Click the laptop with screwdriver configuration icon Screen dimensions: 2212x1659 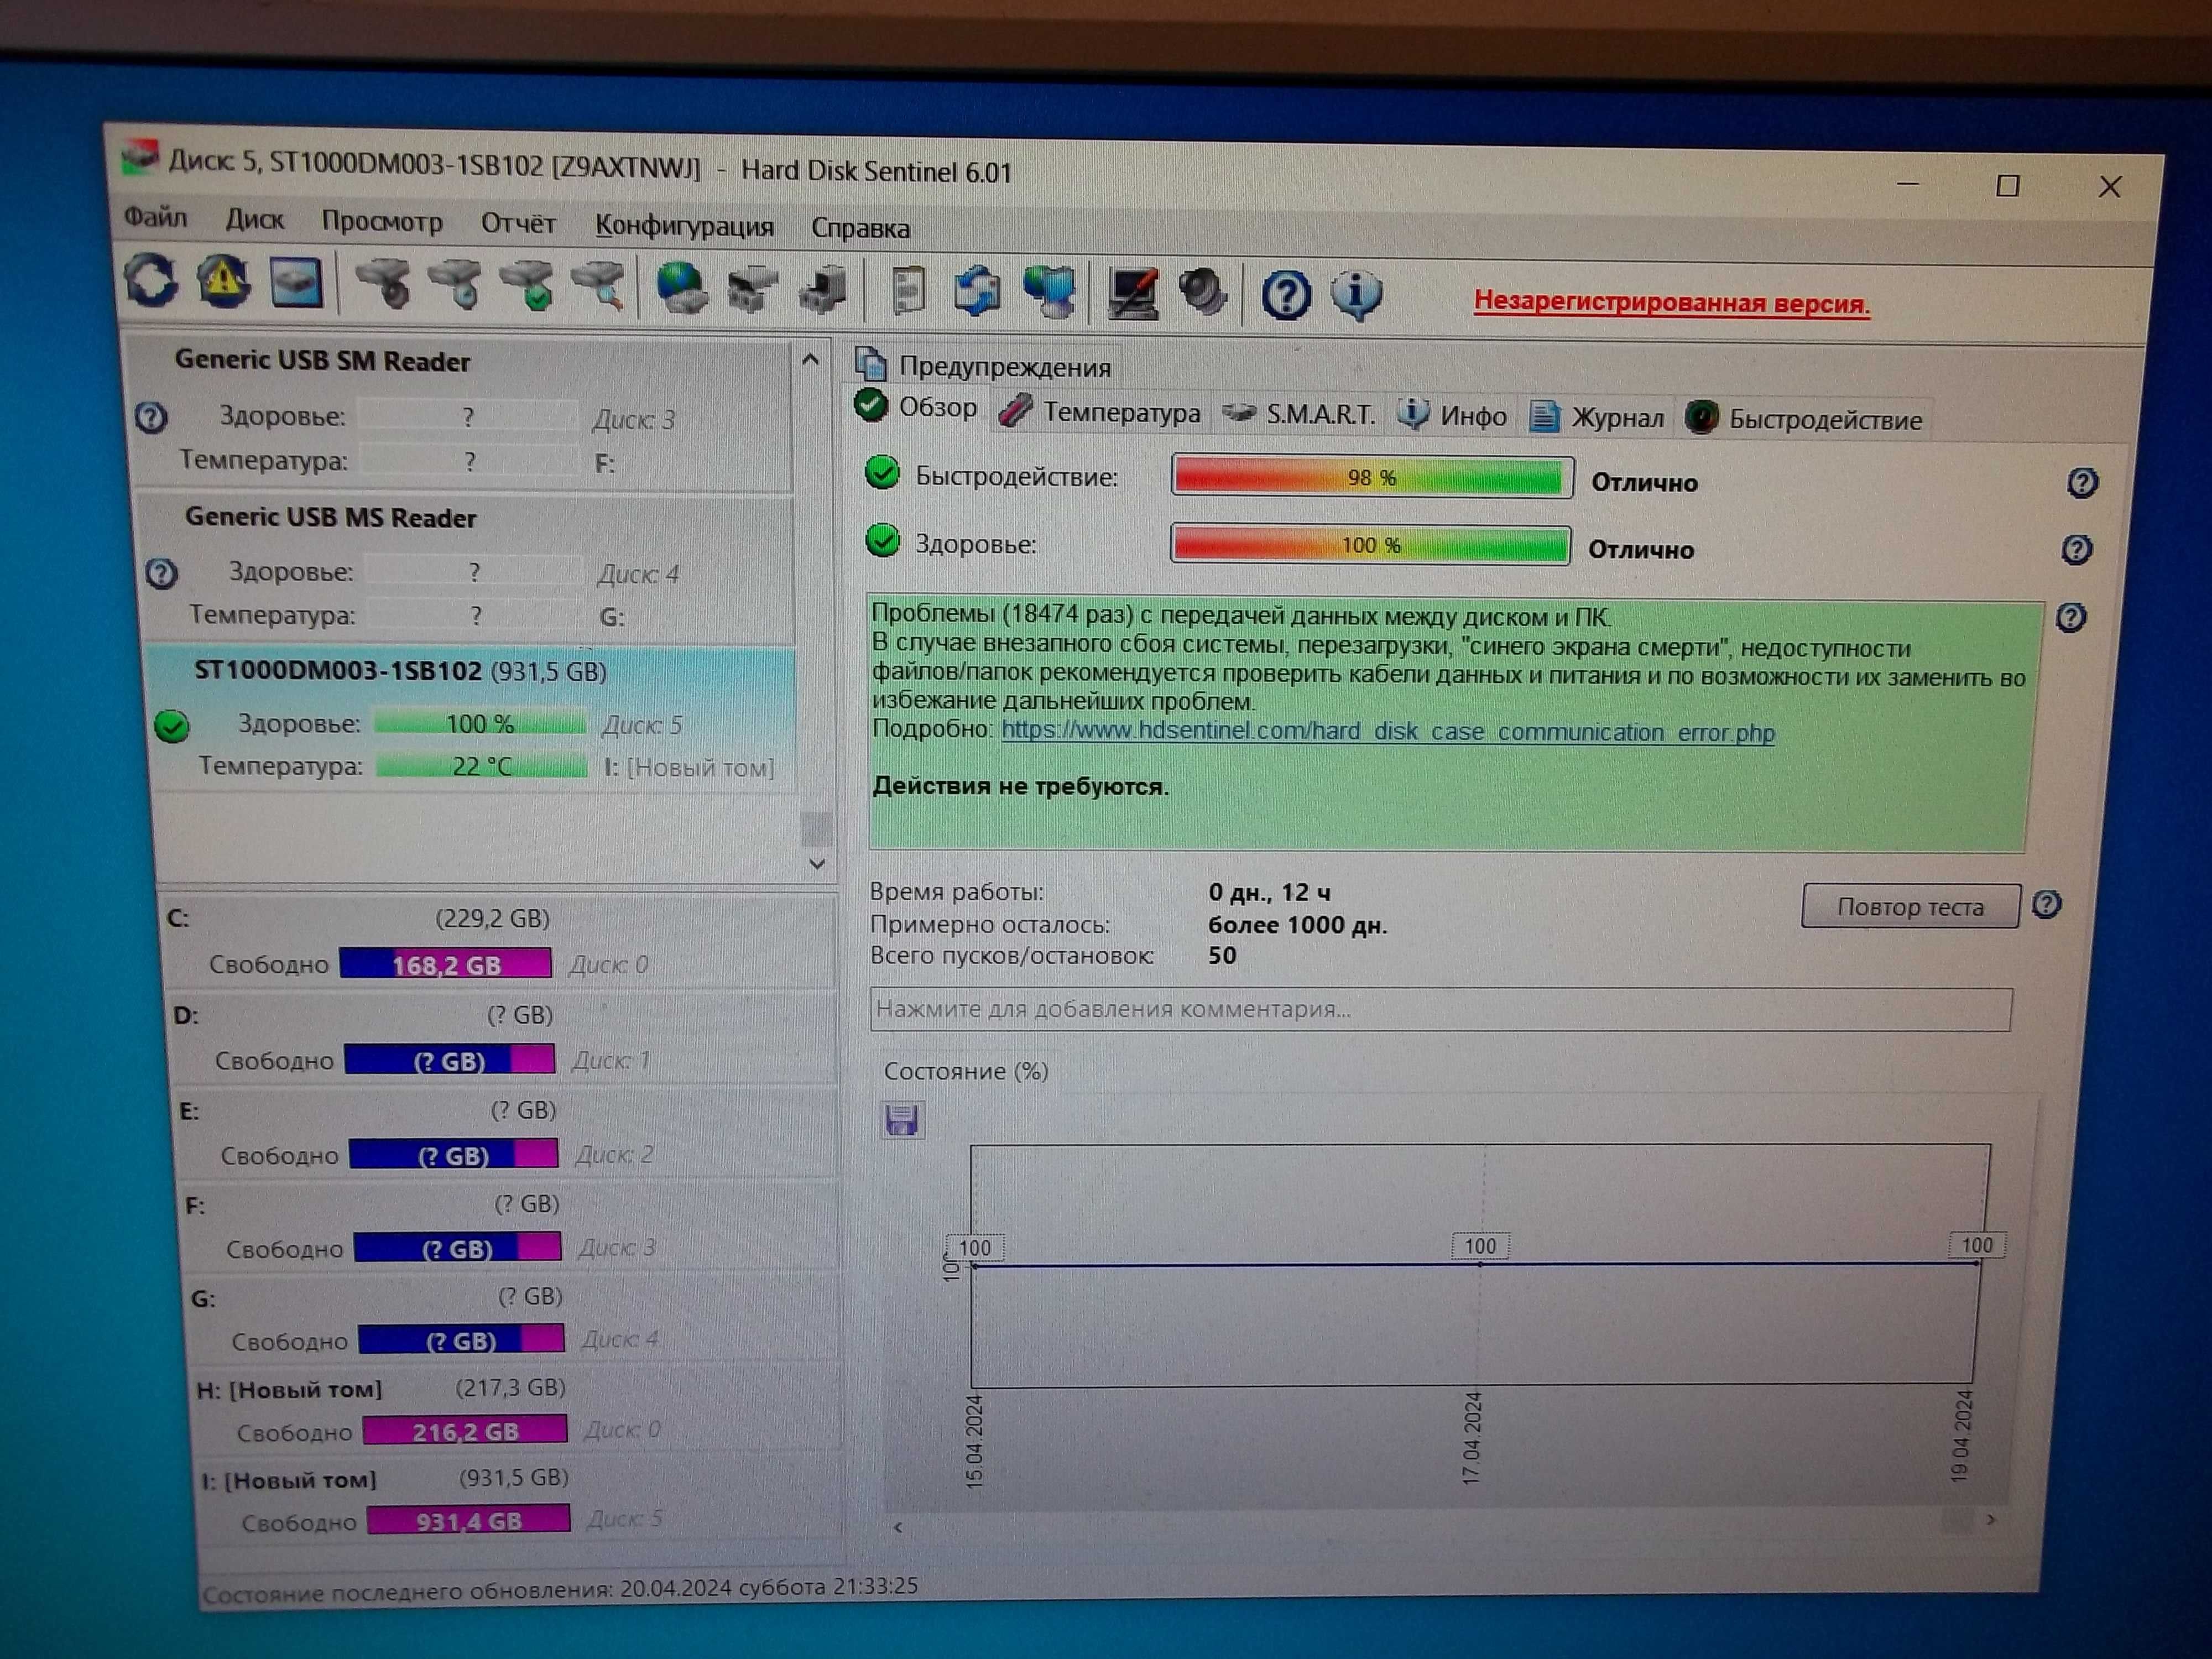tap(1133, 294)
